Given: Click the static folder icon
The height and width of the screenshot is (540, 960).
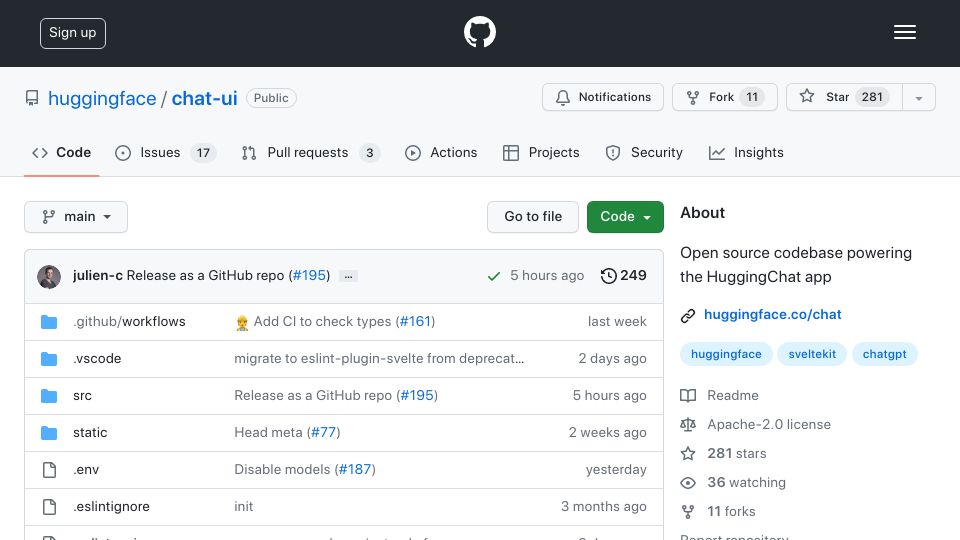Looking at the screenshot, I should tap(49, 433).
